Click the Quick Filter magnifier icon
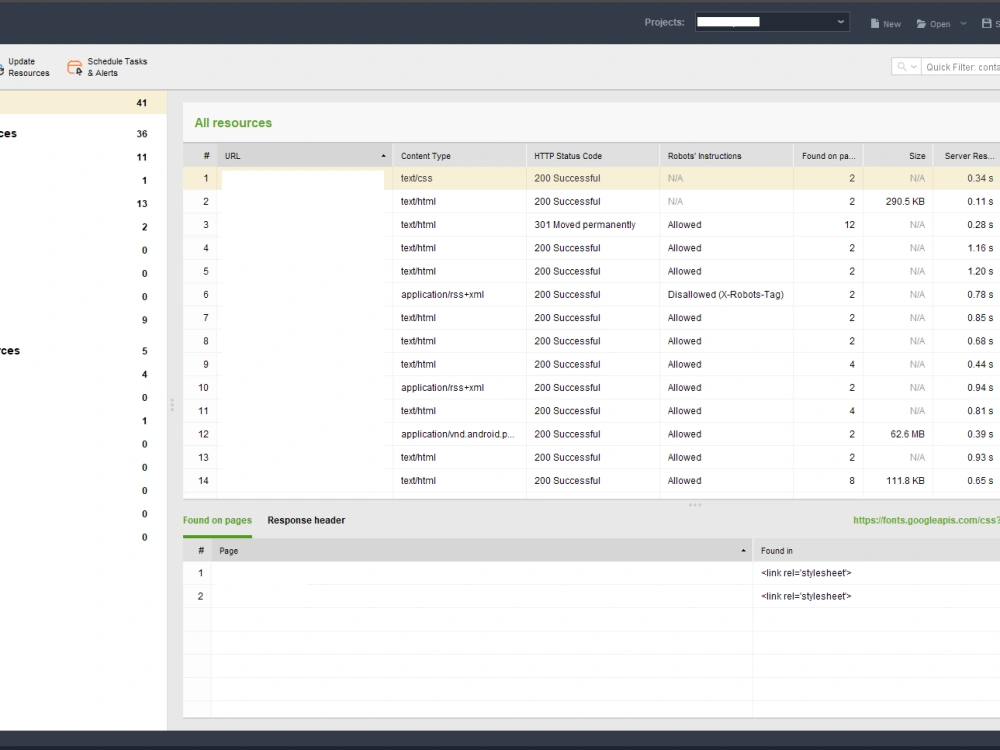Screen dimensions: 1000x750 [901, 66]
